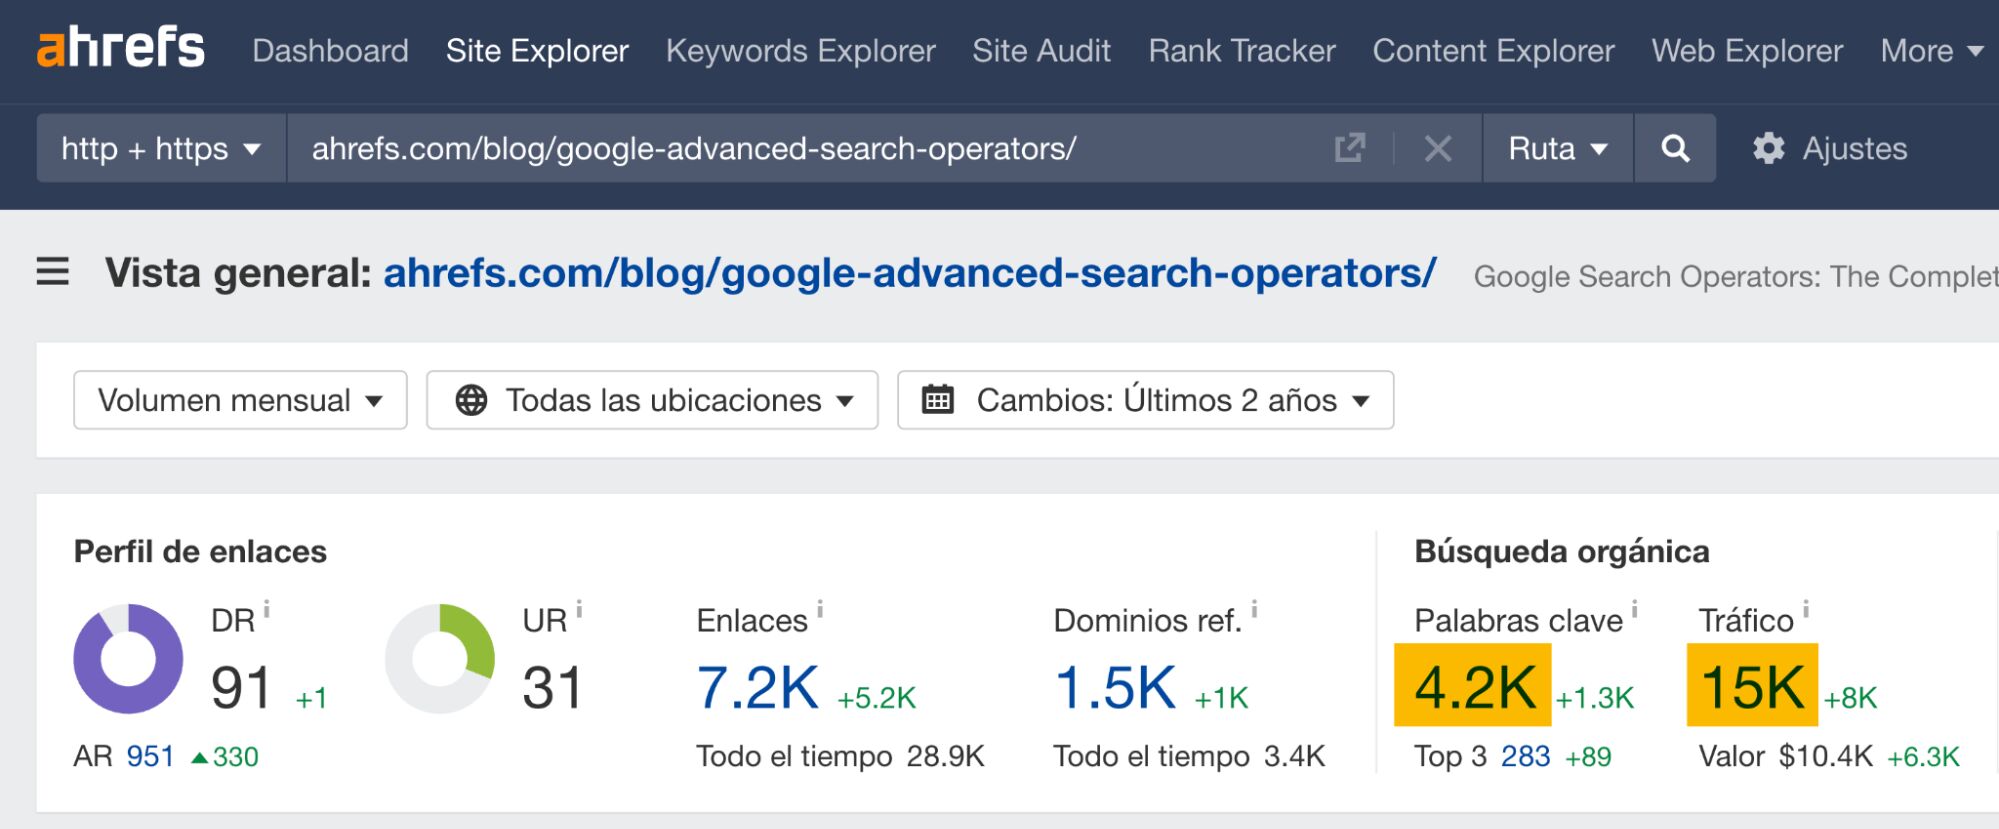Click the DR donut chart
The height and width of the screenshot is (829, 1999).
(x=128, y=659)
